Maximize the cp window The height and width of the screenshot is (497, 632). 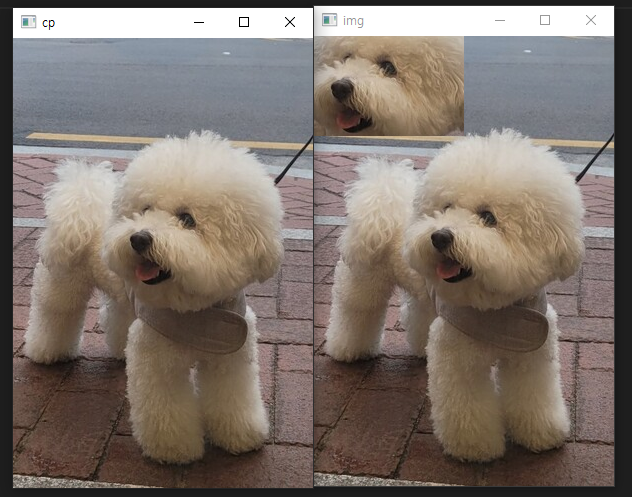pos(244,22)
